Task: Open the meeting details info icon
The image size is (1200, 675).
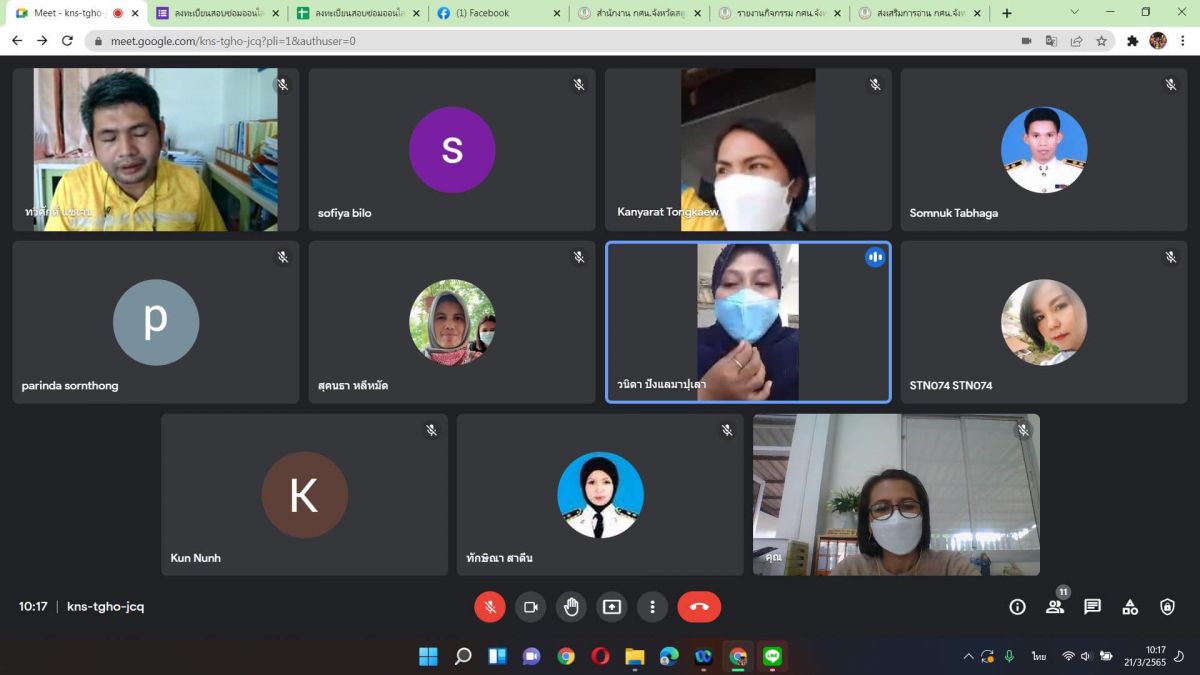Action: pyautogui.click(x=1017, y=607)
